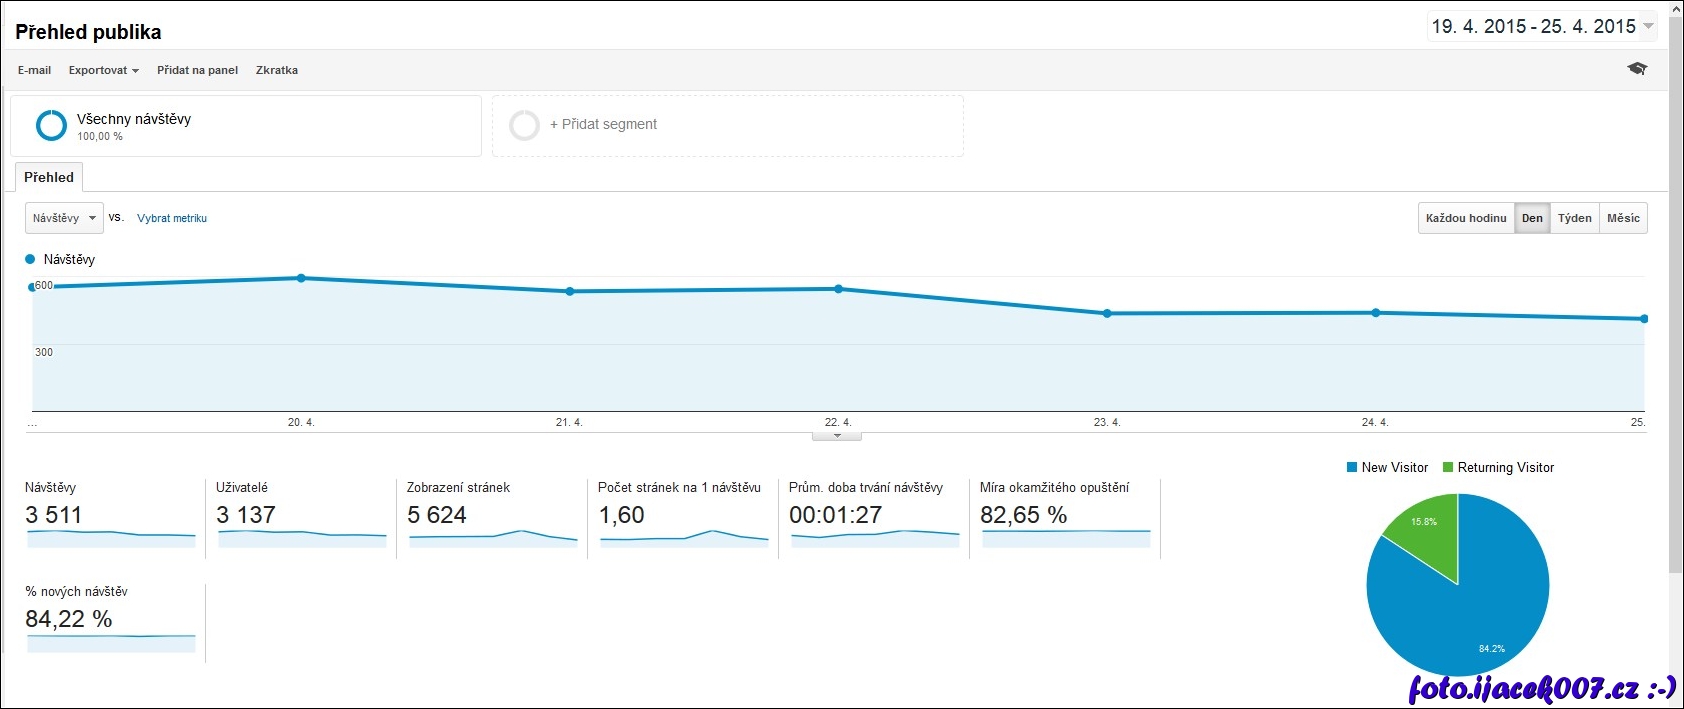Expand the Exportovat dropdown menu

(103, 70)
